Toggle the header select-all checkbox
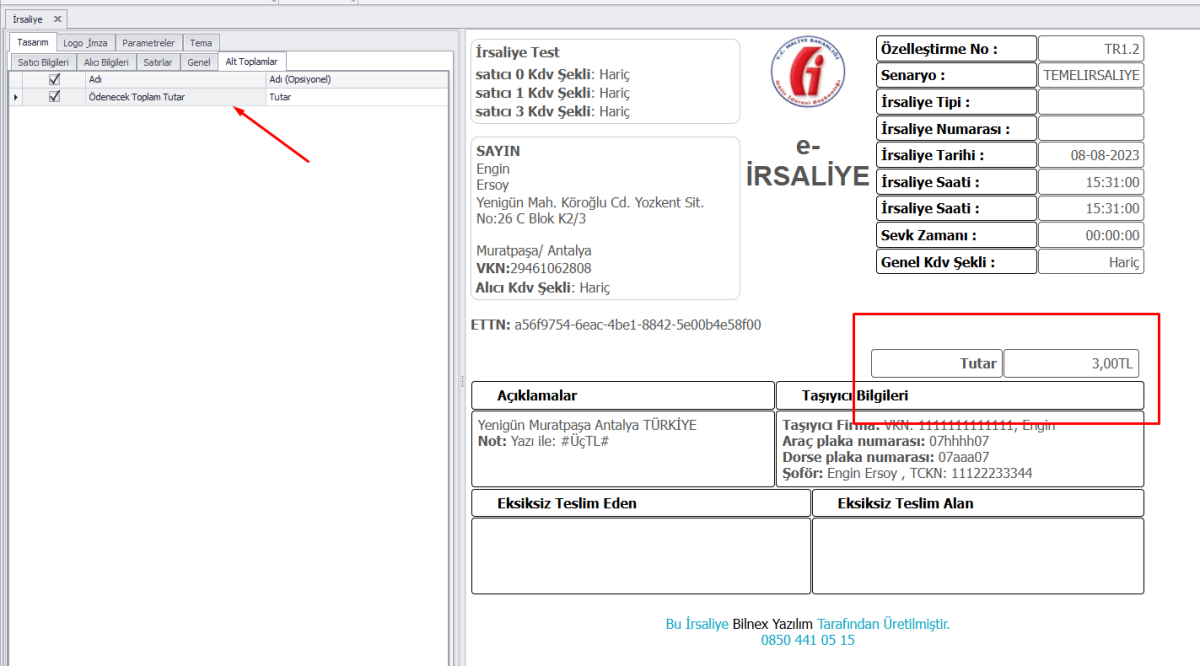Screen dimensions: 1200x666 55,79
